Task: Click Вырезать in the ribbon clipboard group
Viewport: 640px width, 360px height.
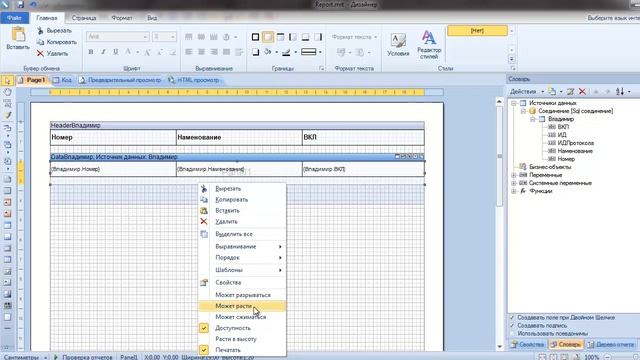Action: tap(54, 31)
